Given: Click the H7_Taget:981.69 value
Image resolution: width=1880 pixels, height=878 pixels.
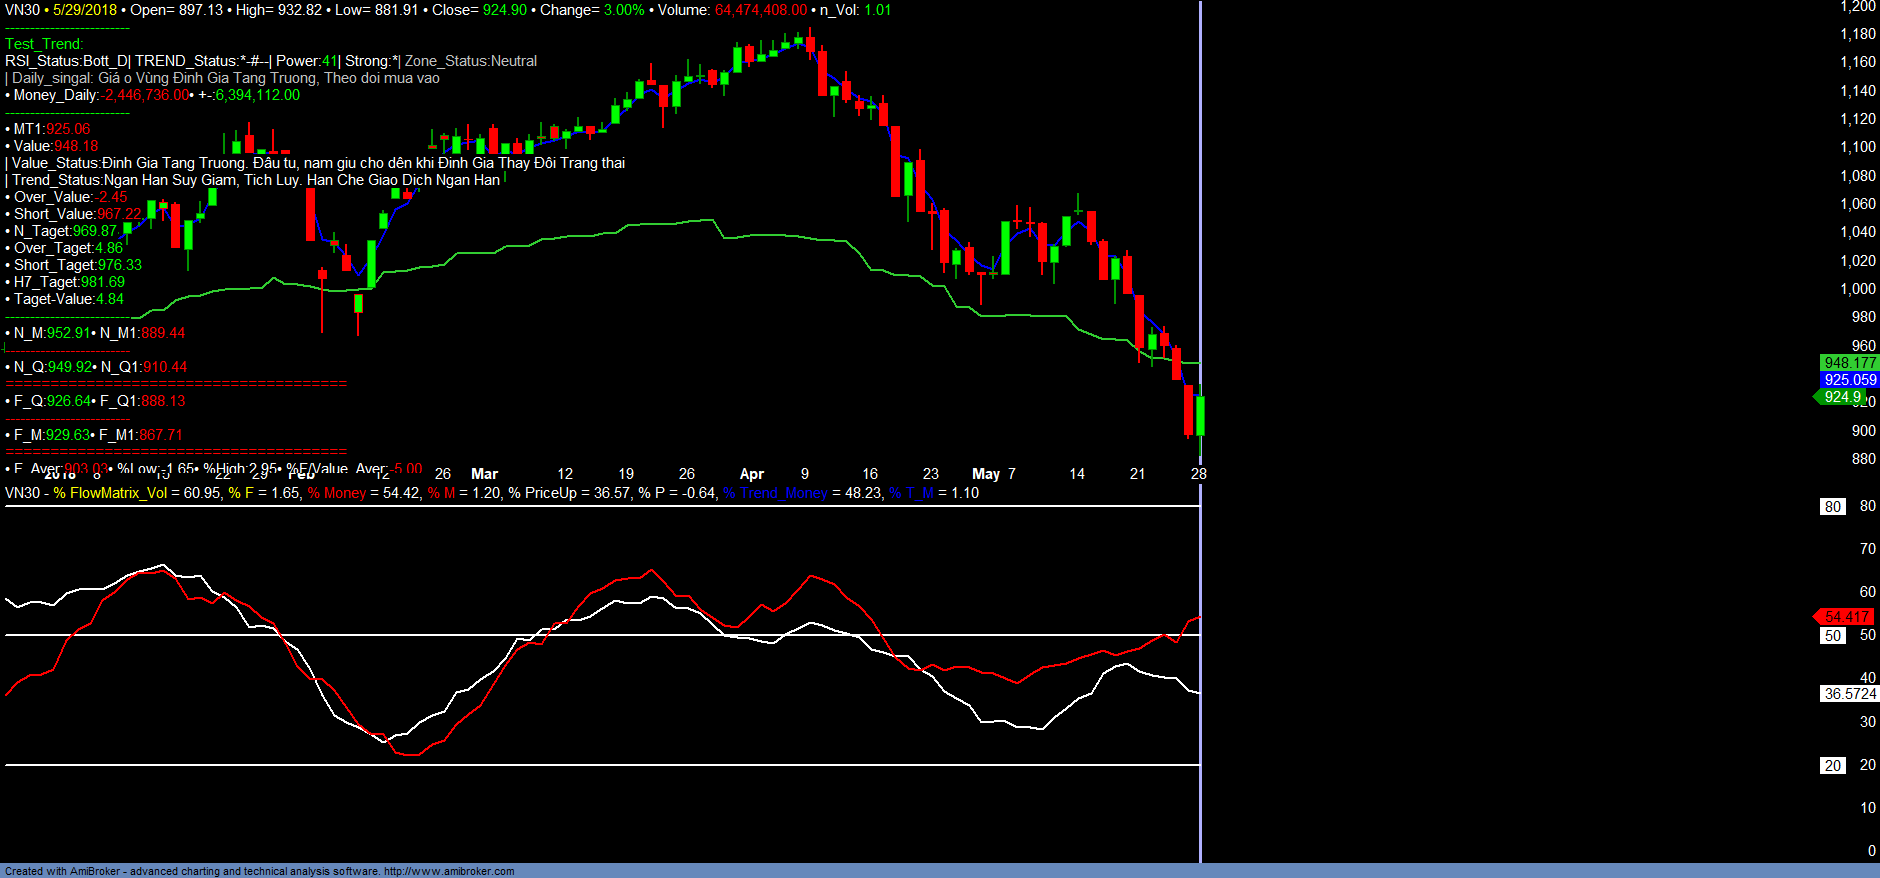Looking at the screenshot, I should (69, 282).
